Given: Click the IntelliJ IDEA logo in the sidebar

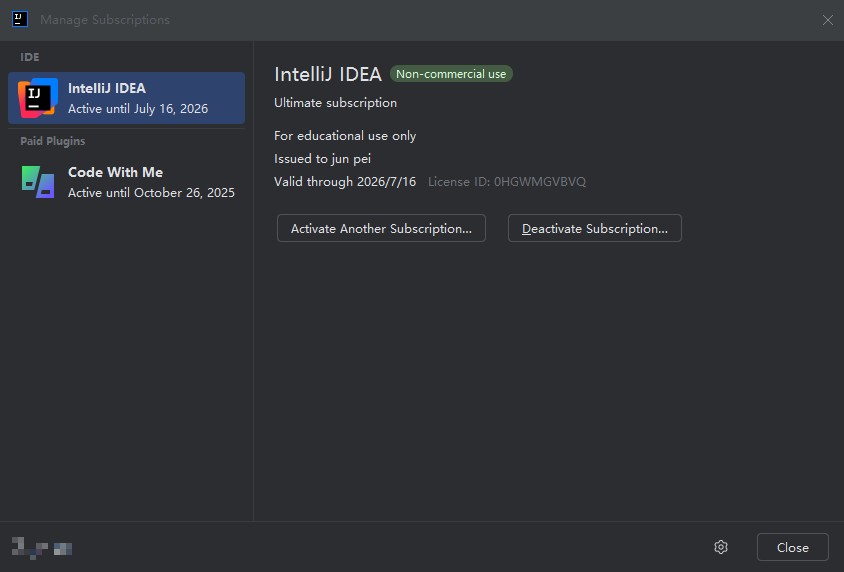Looking at the screenshot, I should click(38, 98).
